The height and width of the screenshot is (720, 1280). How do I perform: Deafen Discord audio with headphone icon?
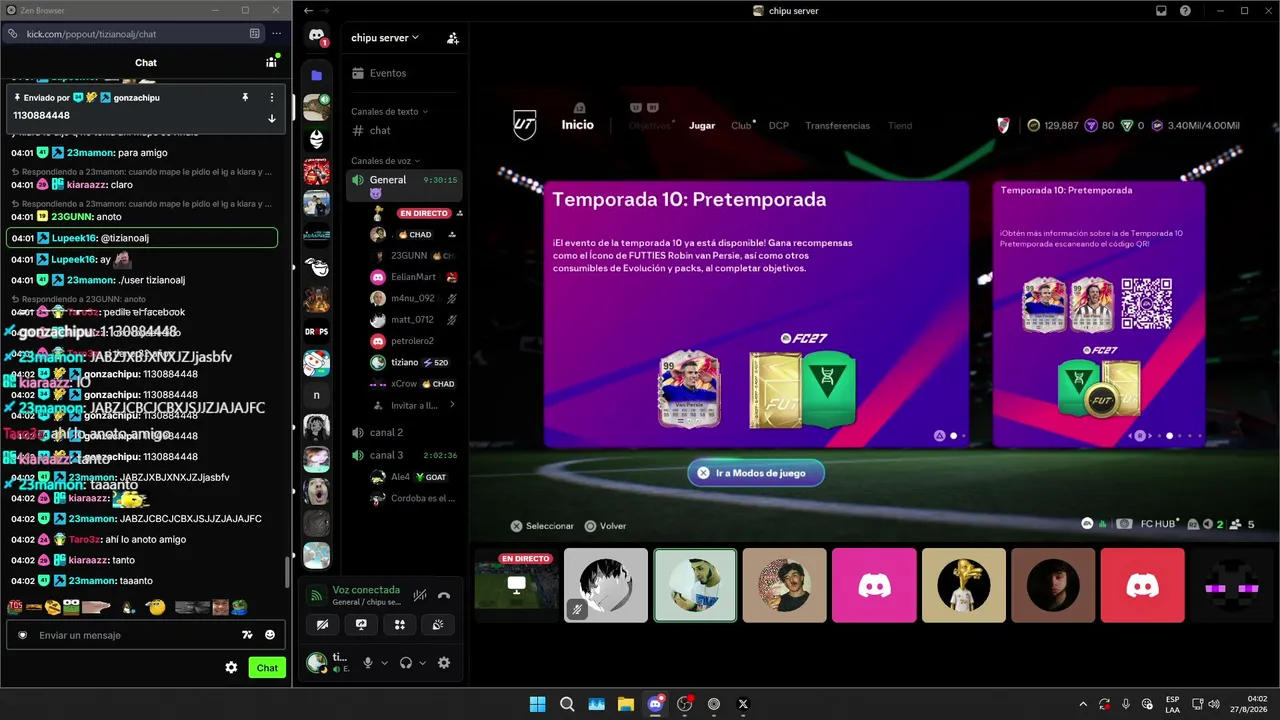tap(406, 663)
